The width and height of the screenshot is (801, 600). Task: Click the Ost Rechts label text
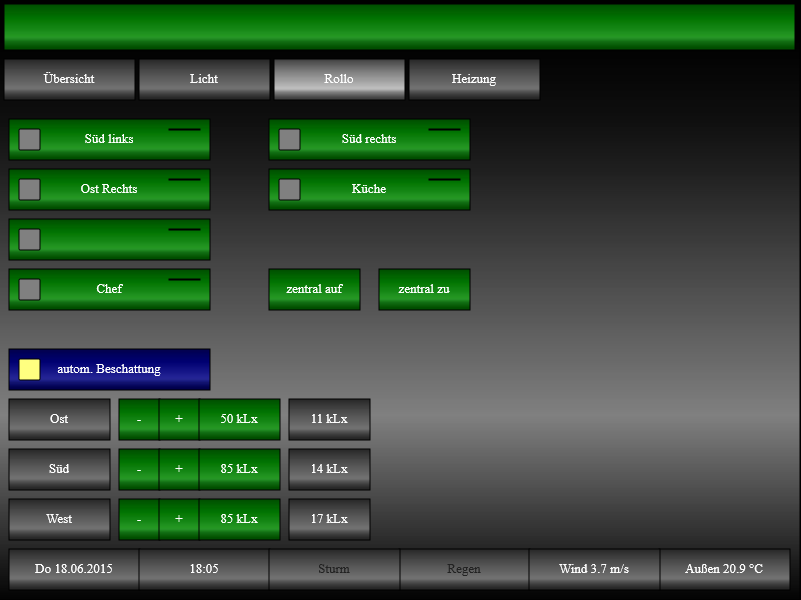click(109, 189)
